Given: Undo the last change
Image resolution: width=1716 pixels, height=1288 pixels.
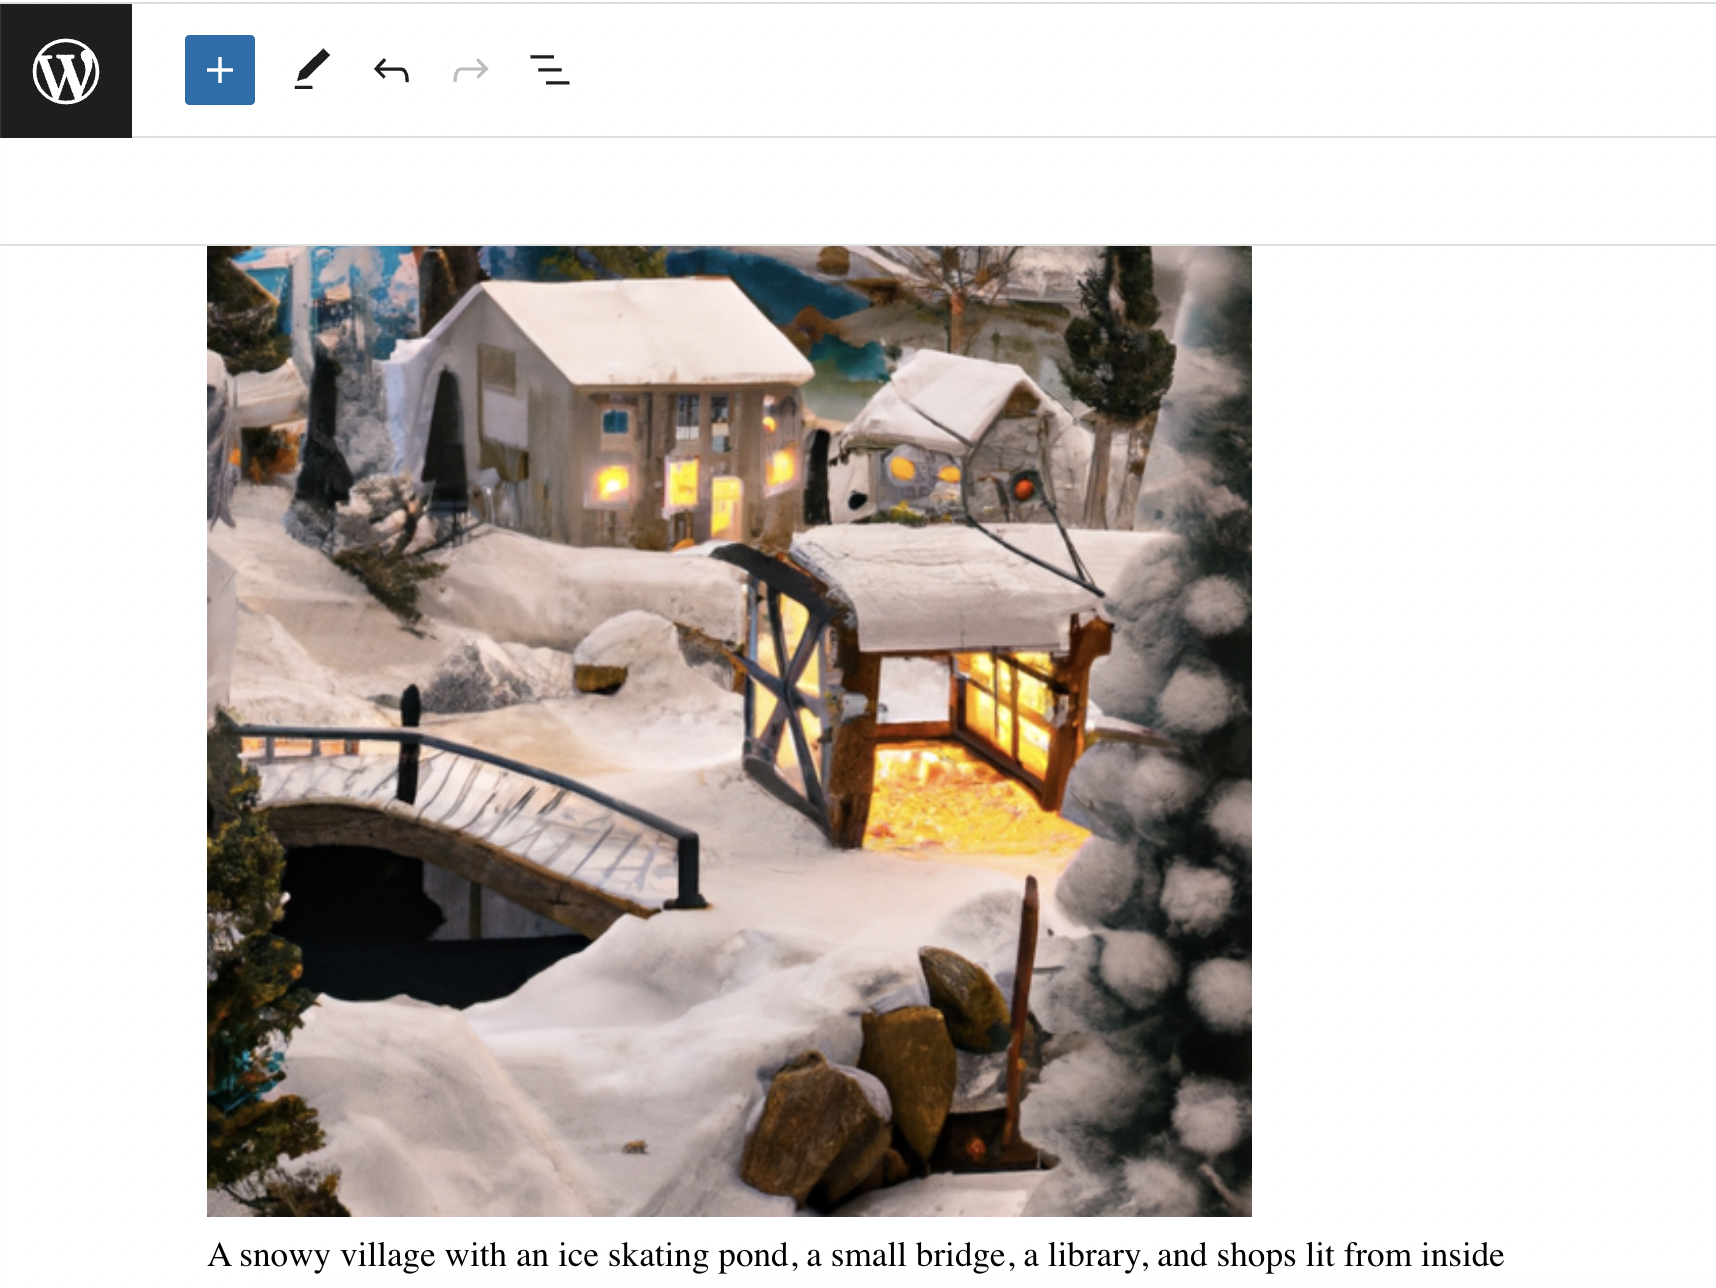Looking at the screenshot, I should [x=391, y=70].
